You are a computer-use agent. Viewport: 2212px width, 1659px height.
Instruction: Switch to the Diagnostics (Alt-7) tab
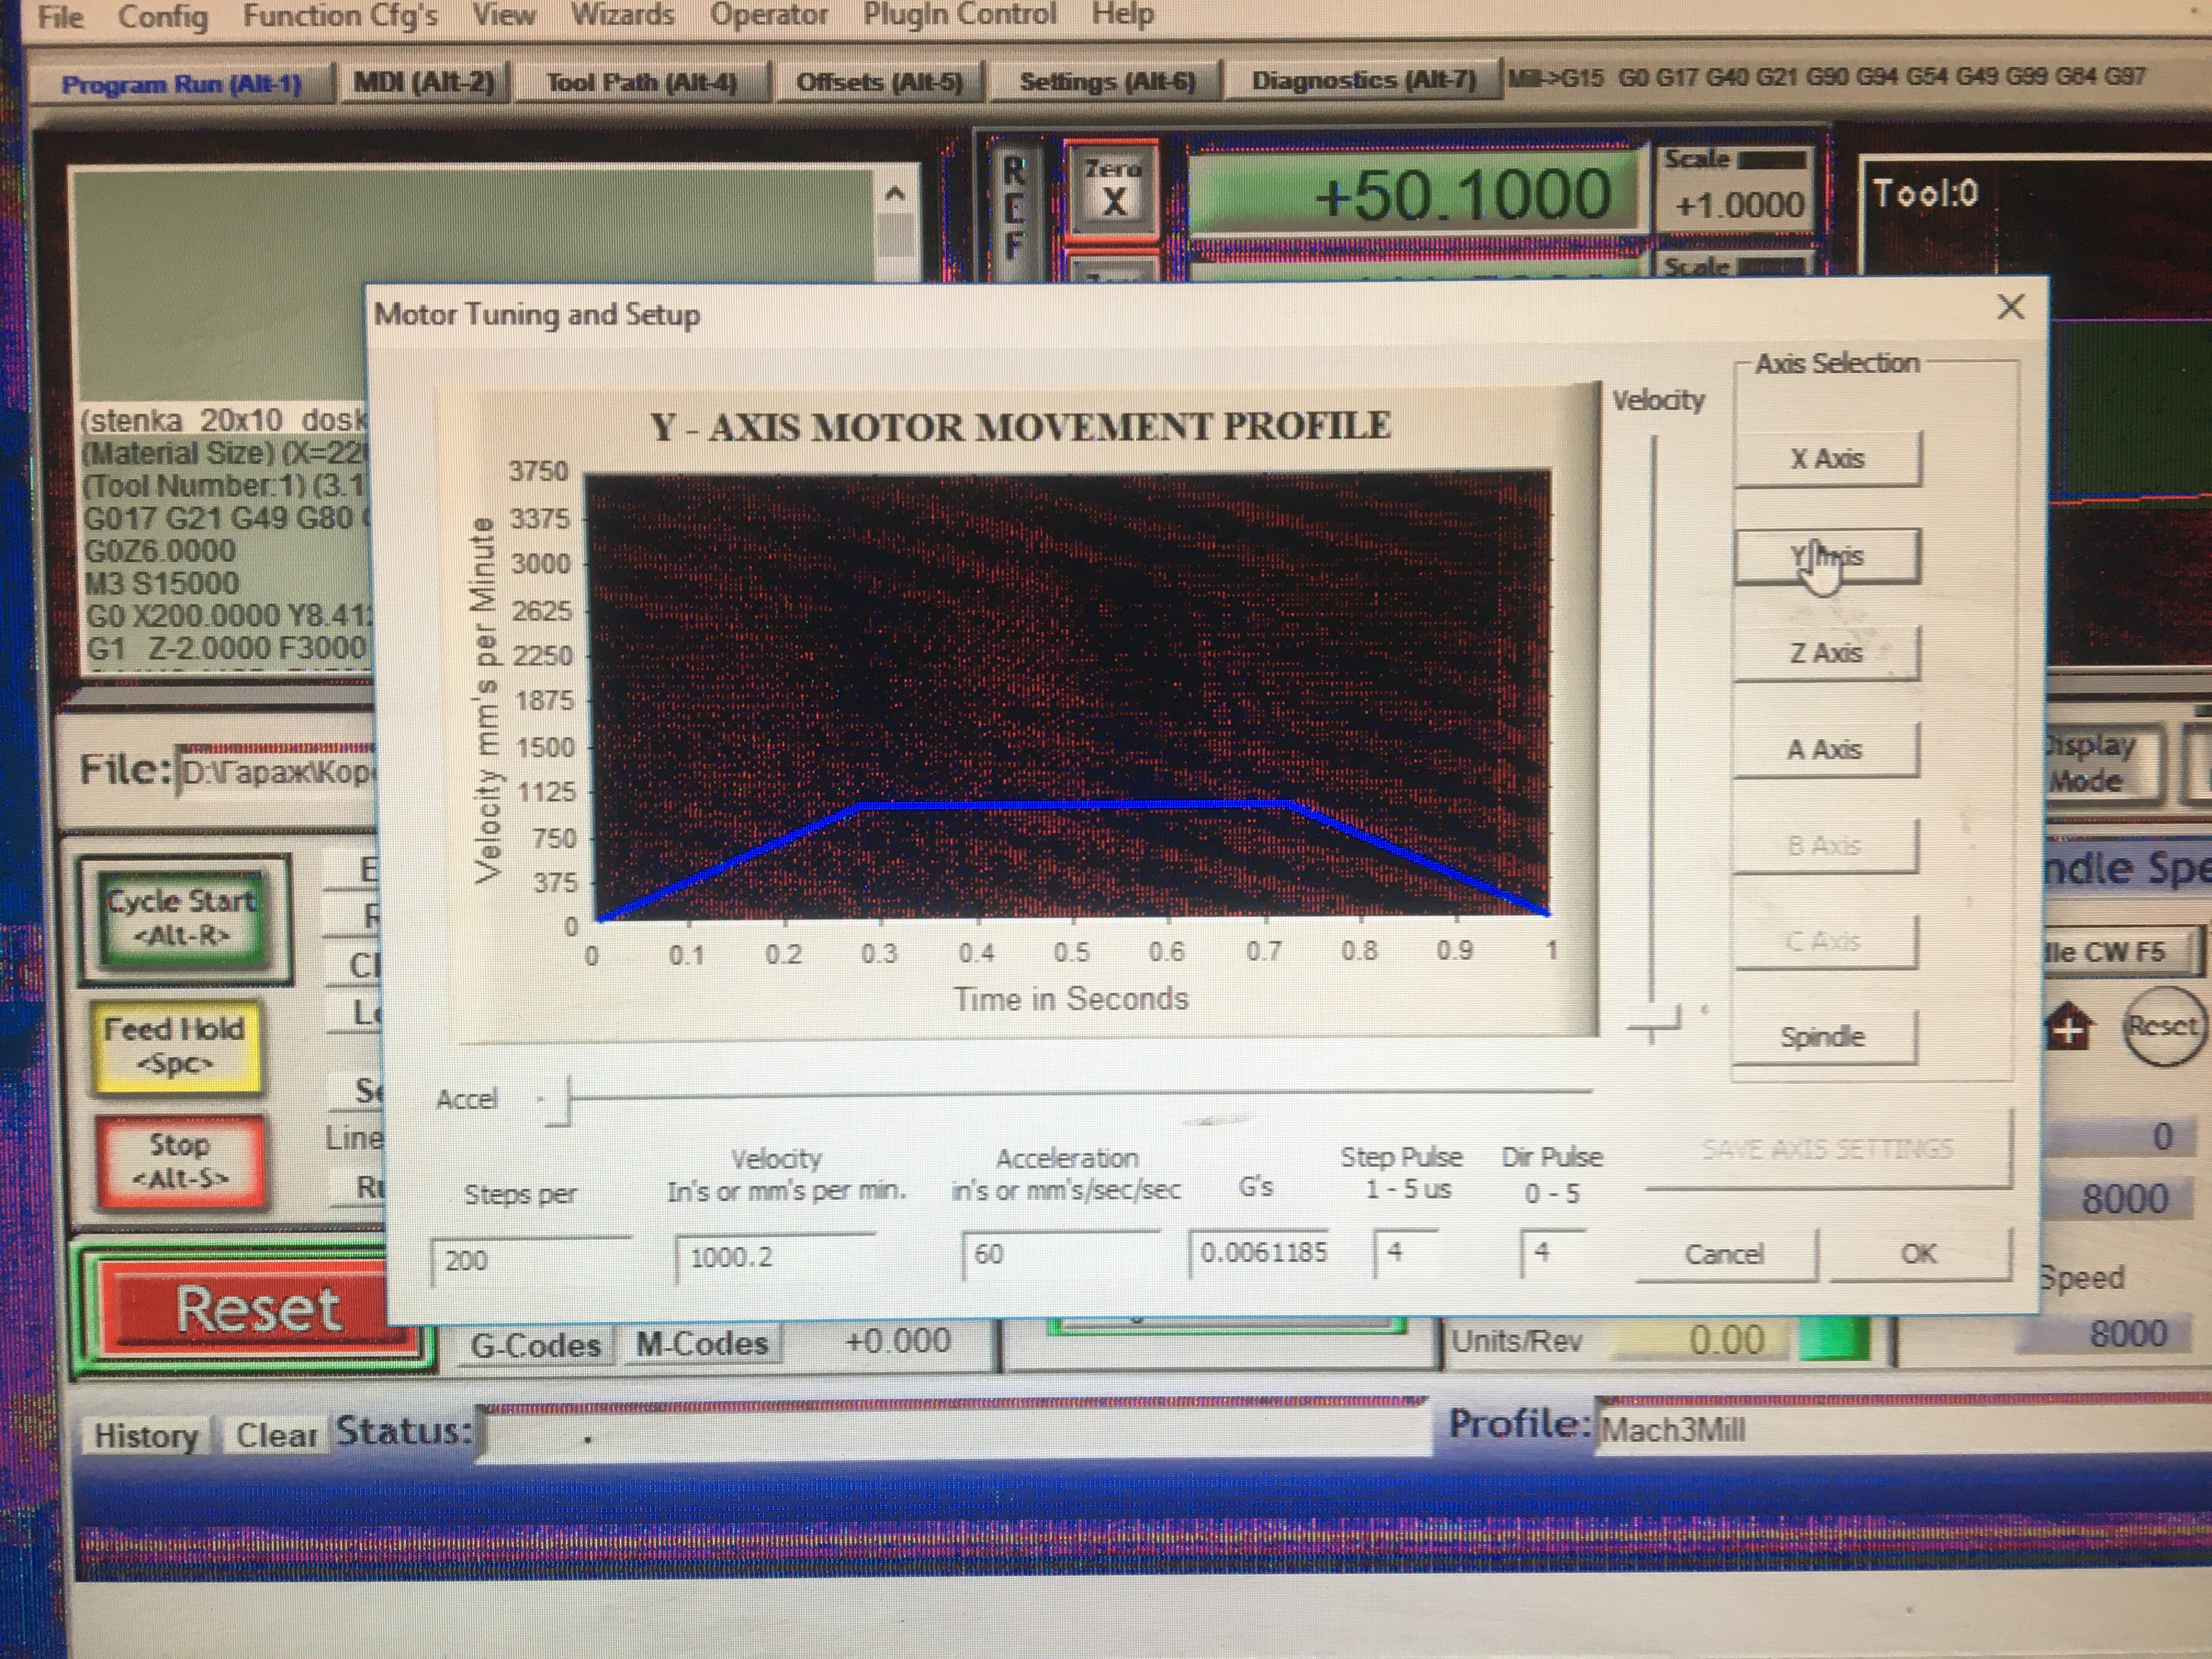[x=1363, y=81]
